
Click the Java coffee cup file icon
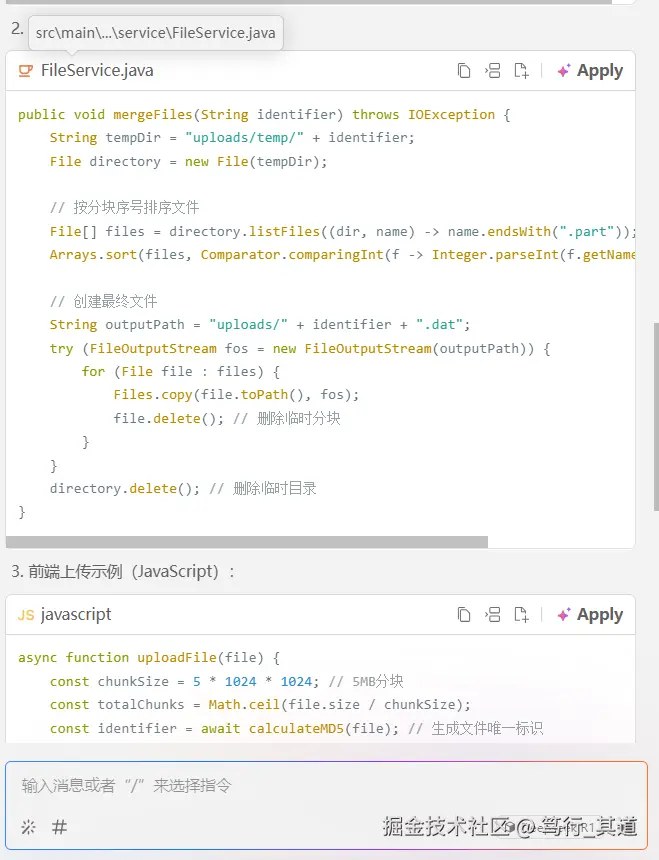tap(26, 71)
